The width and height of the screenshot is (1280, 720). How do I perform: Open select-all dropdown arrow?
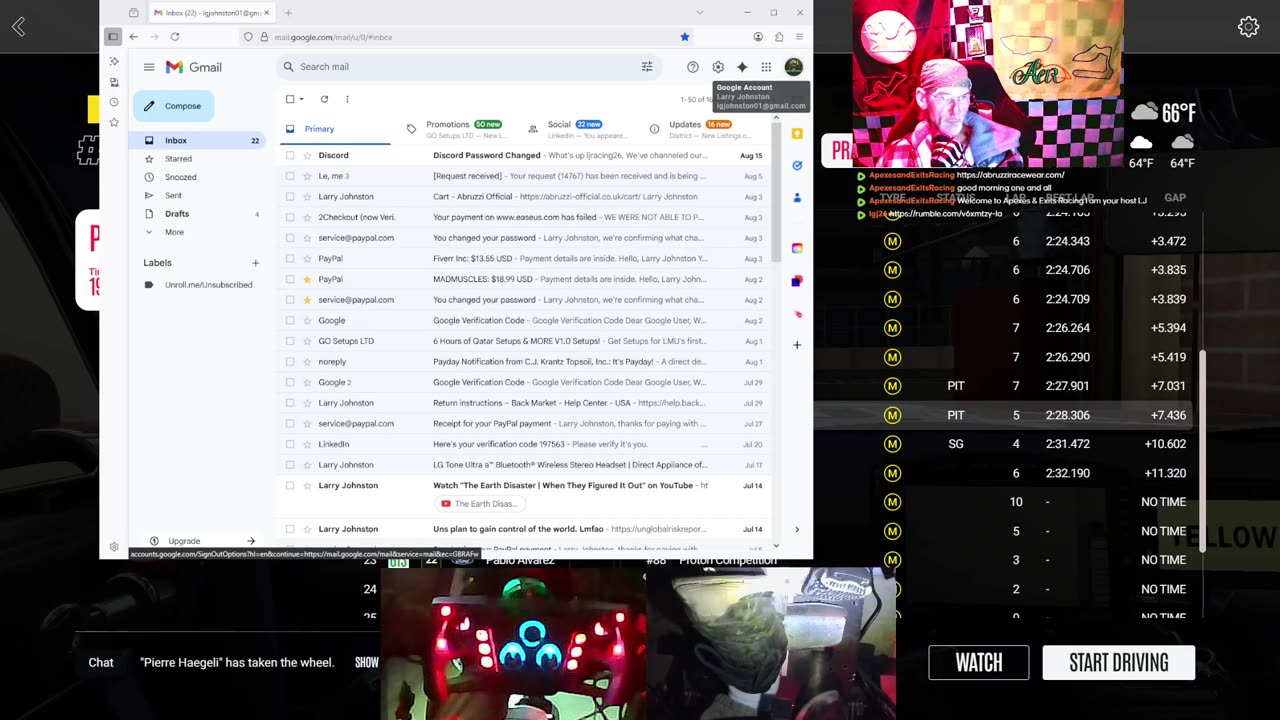pyautogui.click(x=302, y=99)
